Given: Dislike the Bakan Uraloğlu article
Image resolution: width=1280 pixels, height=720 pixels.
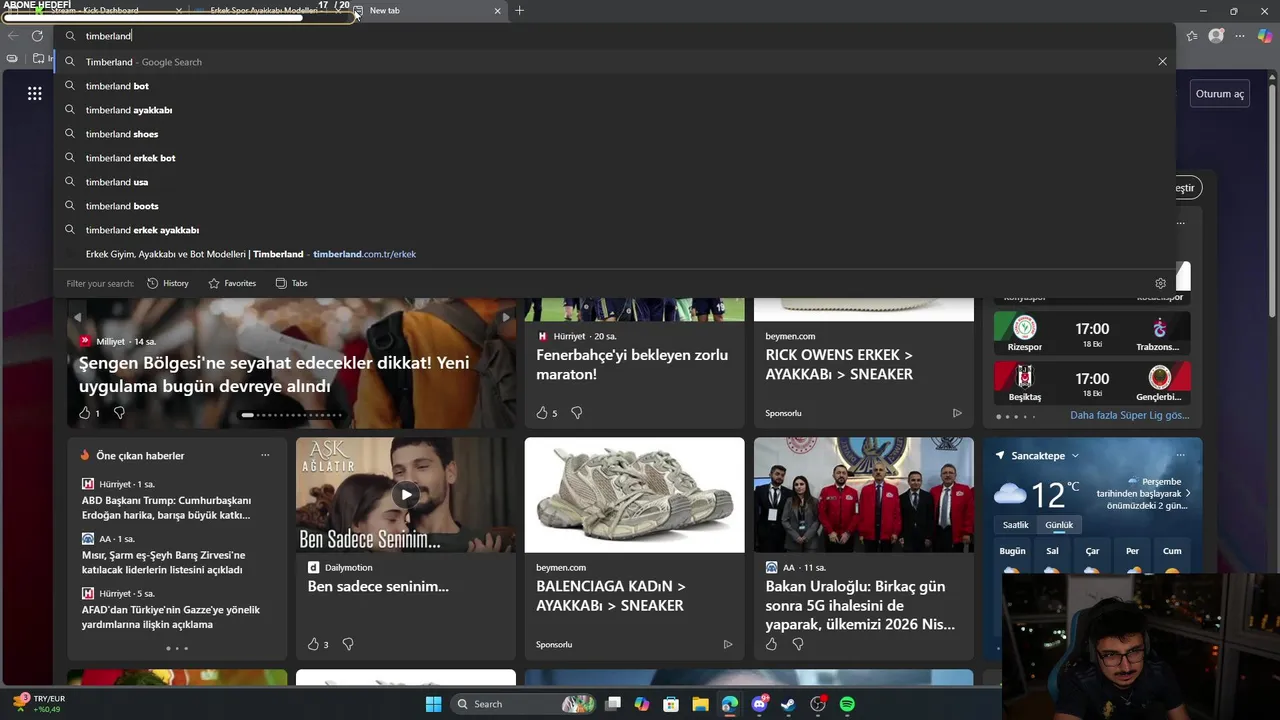Looking at the screenshot, I should pyautogui.click(x=798, y=644).
